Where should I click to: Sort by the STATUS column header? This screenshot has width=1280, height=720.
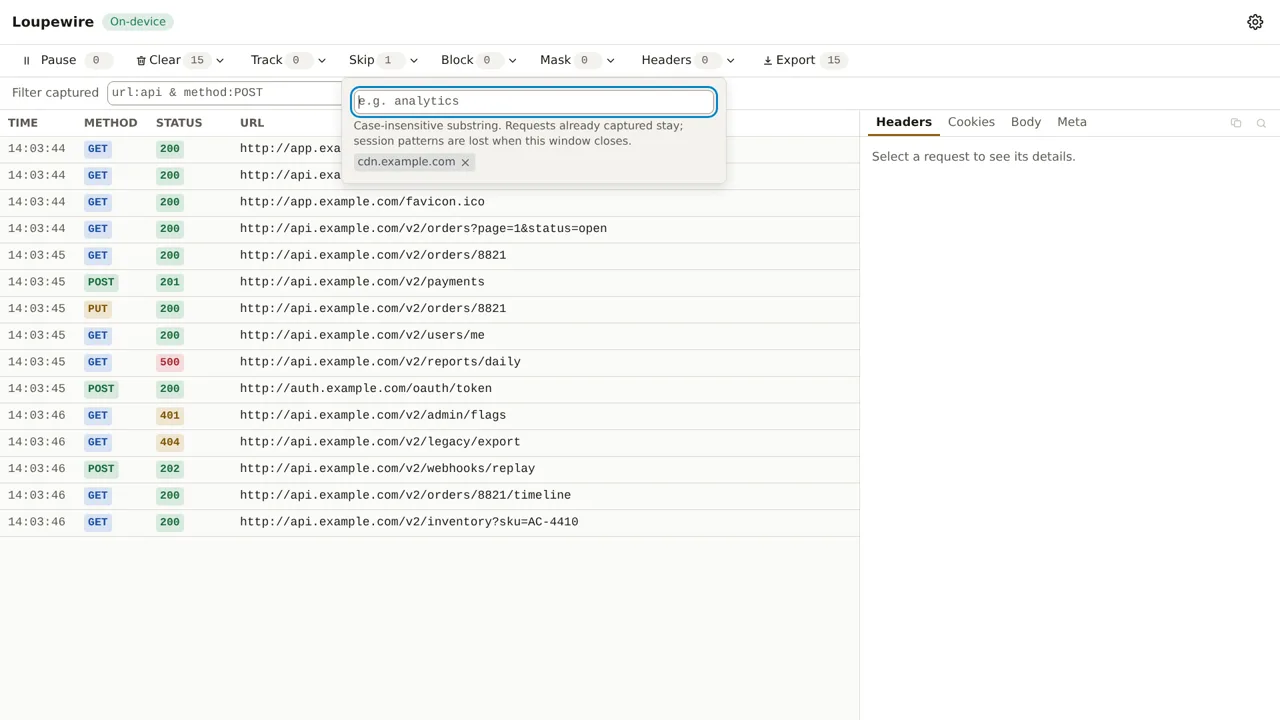(179, 123)
